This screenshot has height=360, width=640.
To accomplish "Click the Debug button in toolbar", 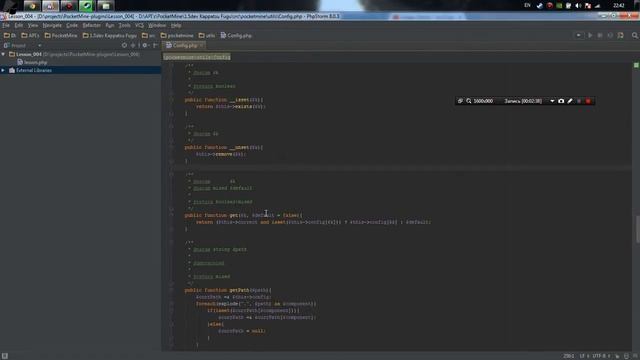I will (600, 36).
